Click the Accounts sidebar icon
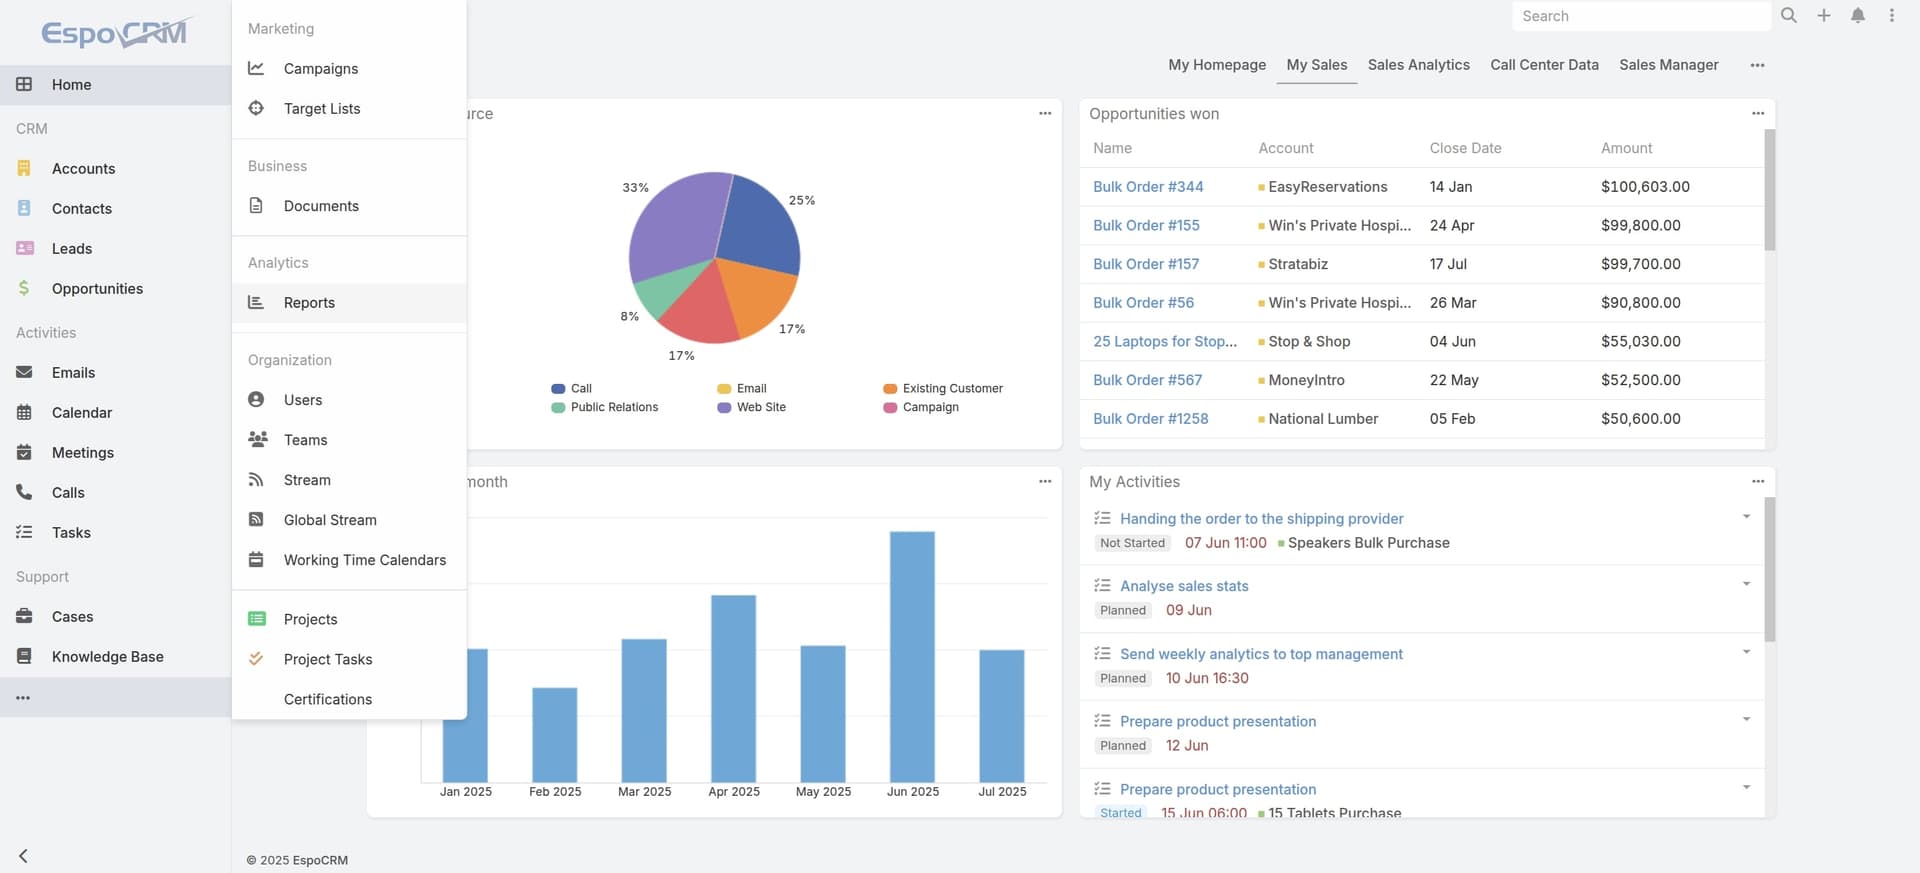 coord(24,168)
